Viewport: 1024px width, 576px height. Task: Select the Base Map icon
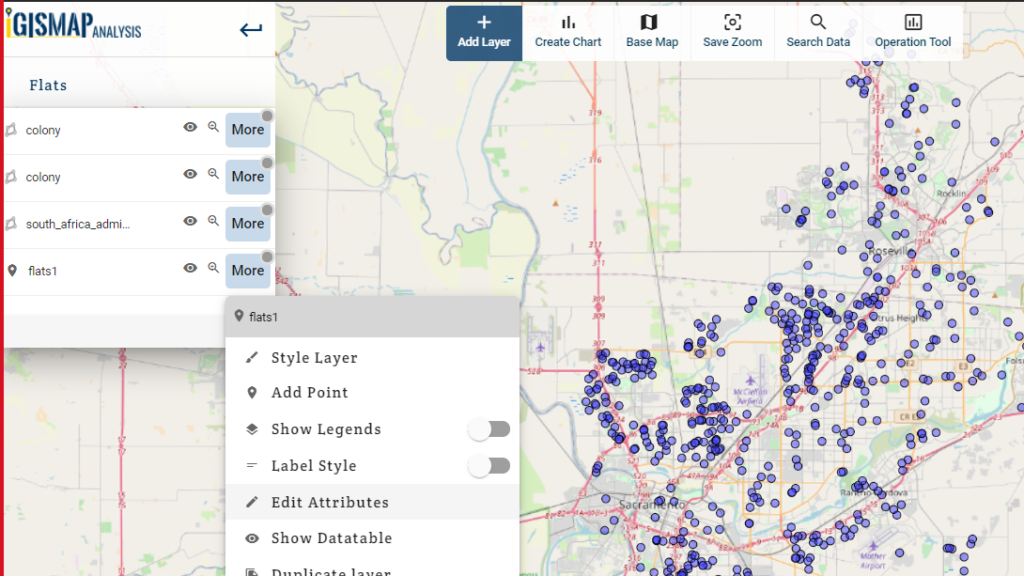[x=651, y=30]
